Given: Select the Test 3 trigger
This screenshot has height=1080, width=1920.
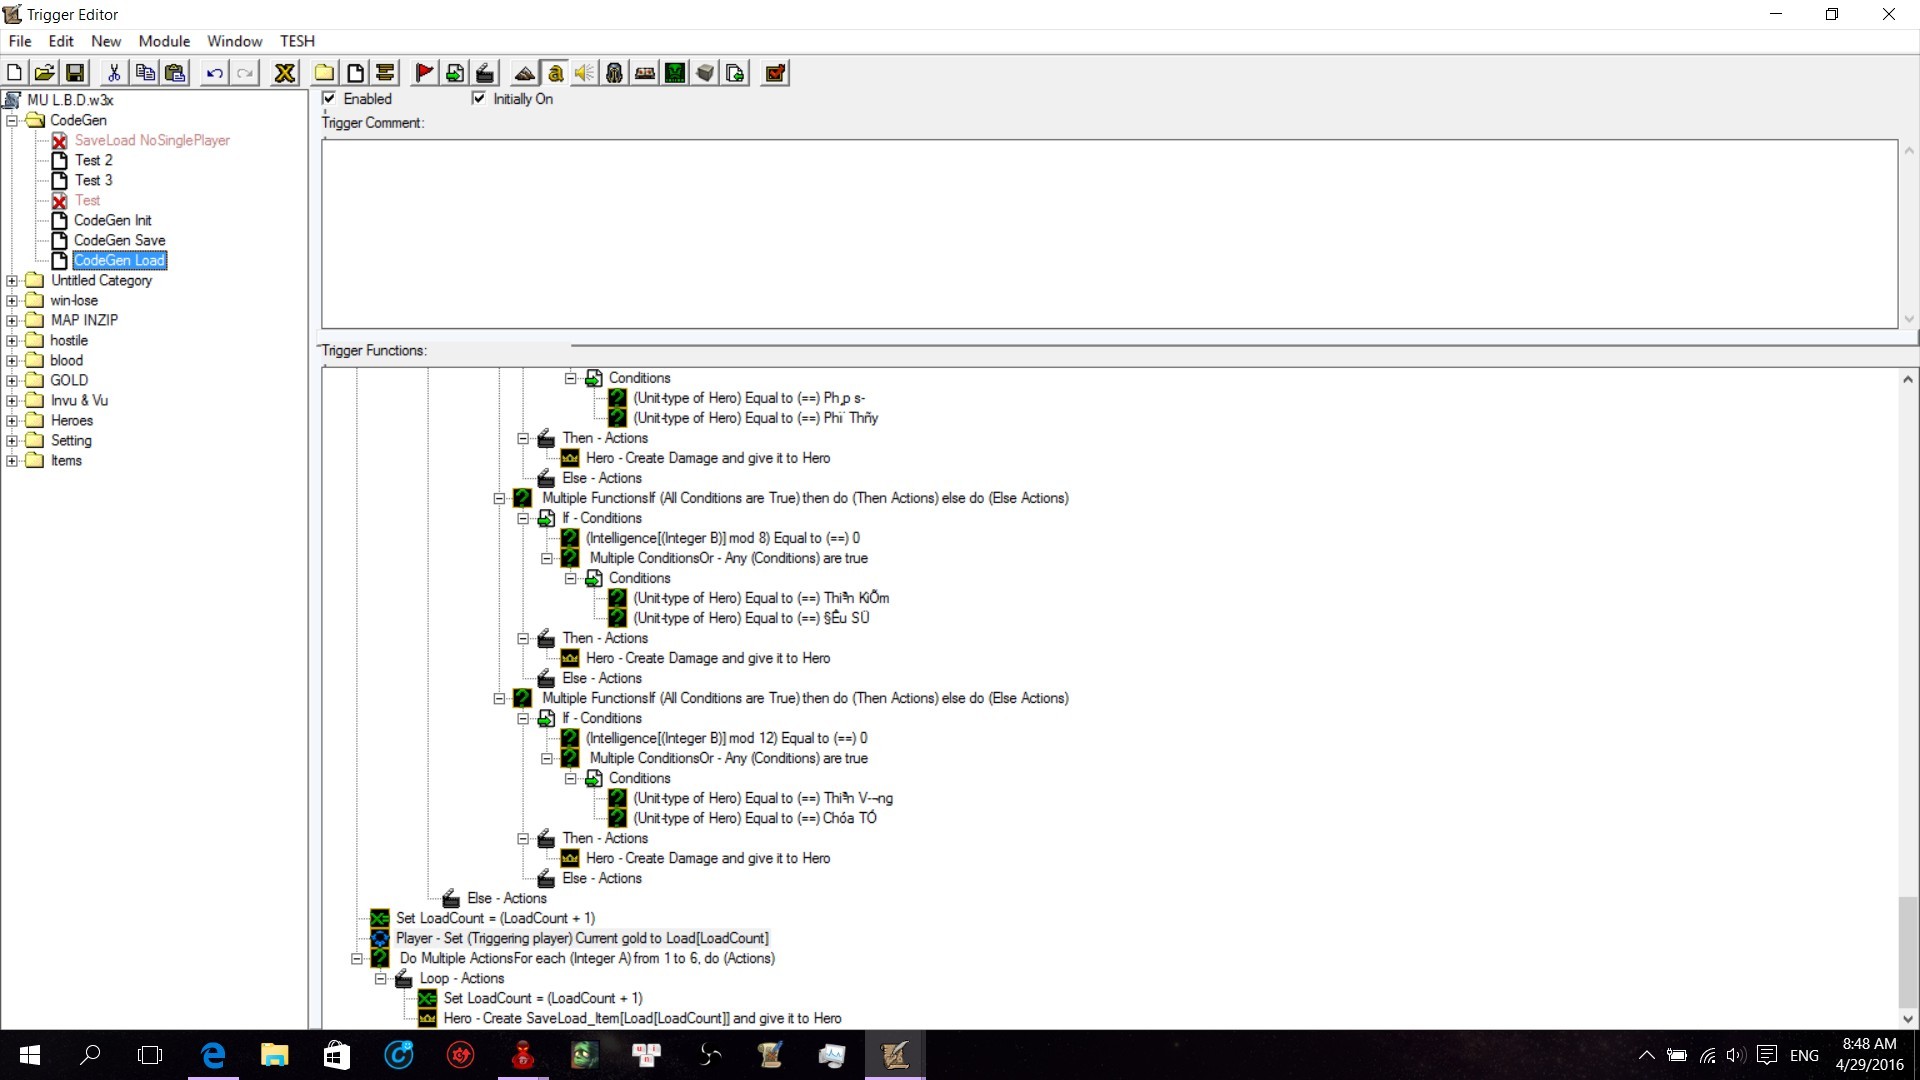Looking at the screenshot, I should [x=94, y=180].
